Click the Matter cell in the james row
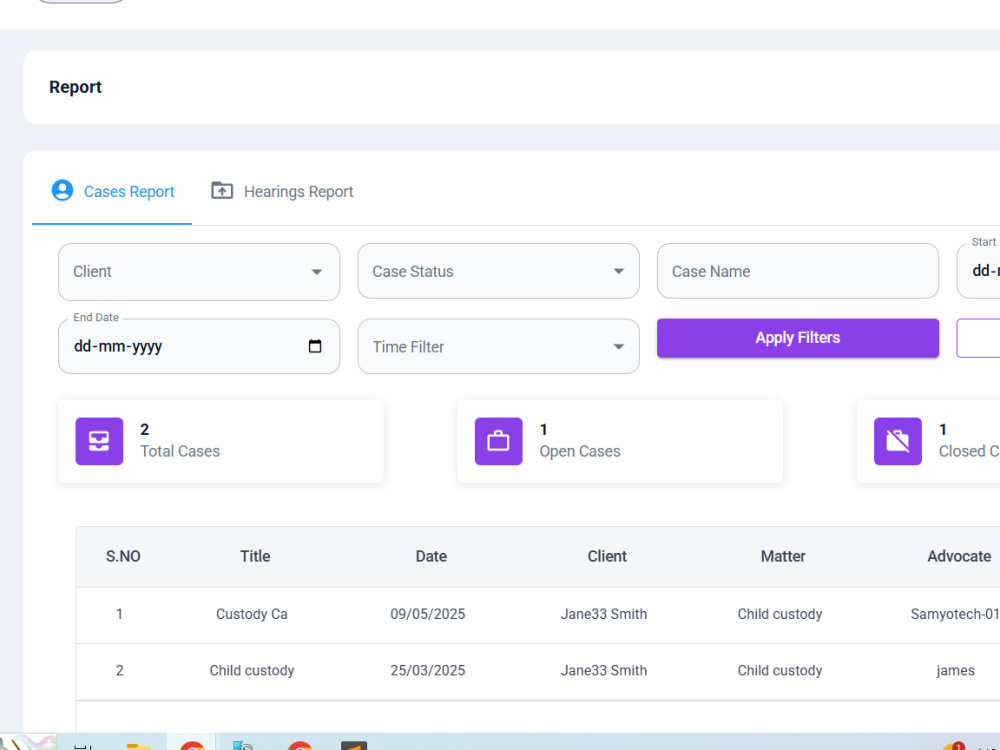Image resolution: width=1000 pixels, height=750 pixels. 780,670
